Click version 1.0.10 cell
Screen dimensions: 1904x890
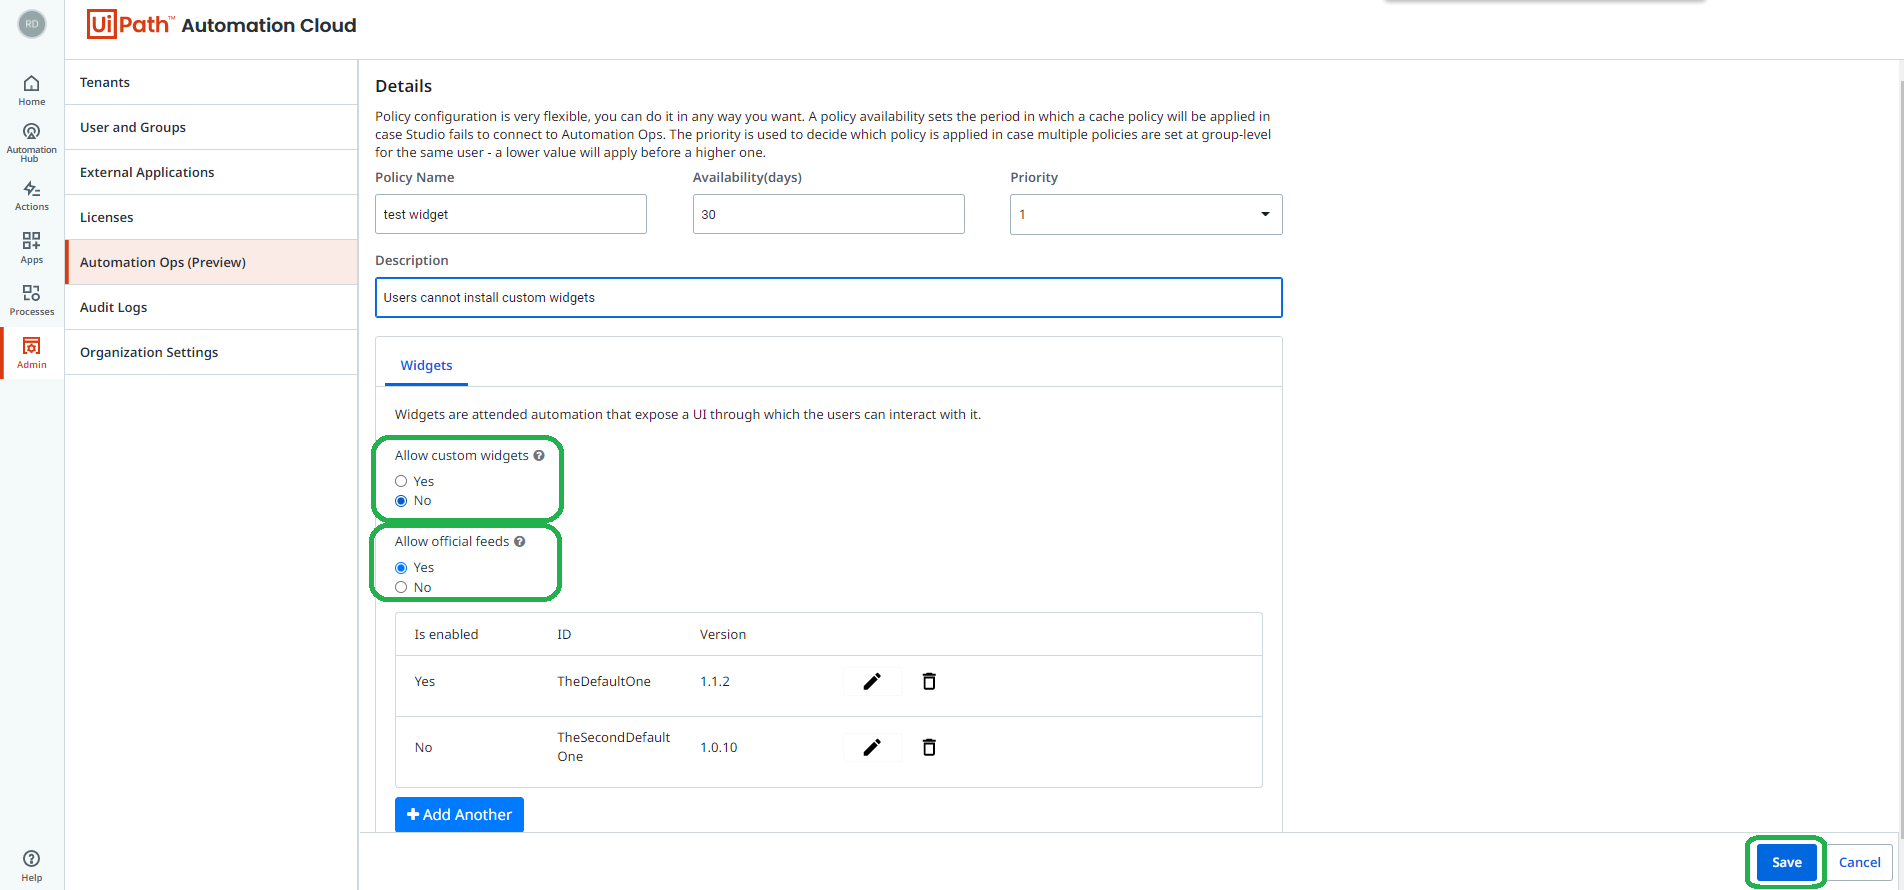pyautogui.click(x=719, y=747)
